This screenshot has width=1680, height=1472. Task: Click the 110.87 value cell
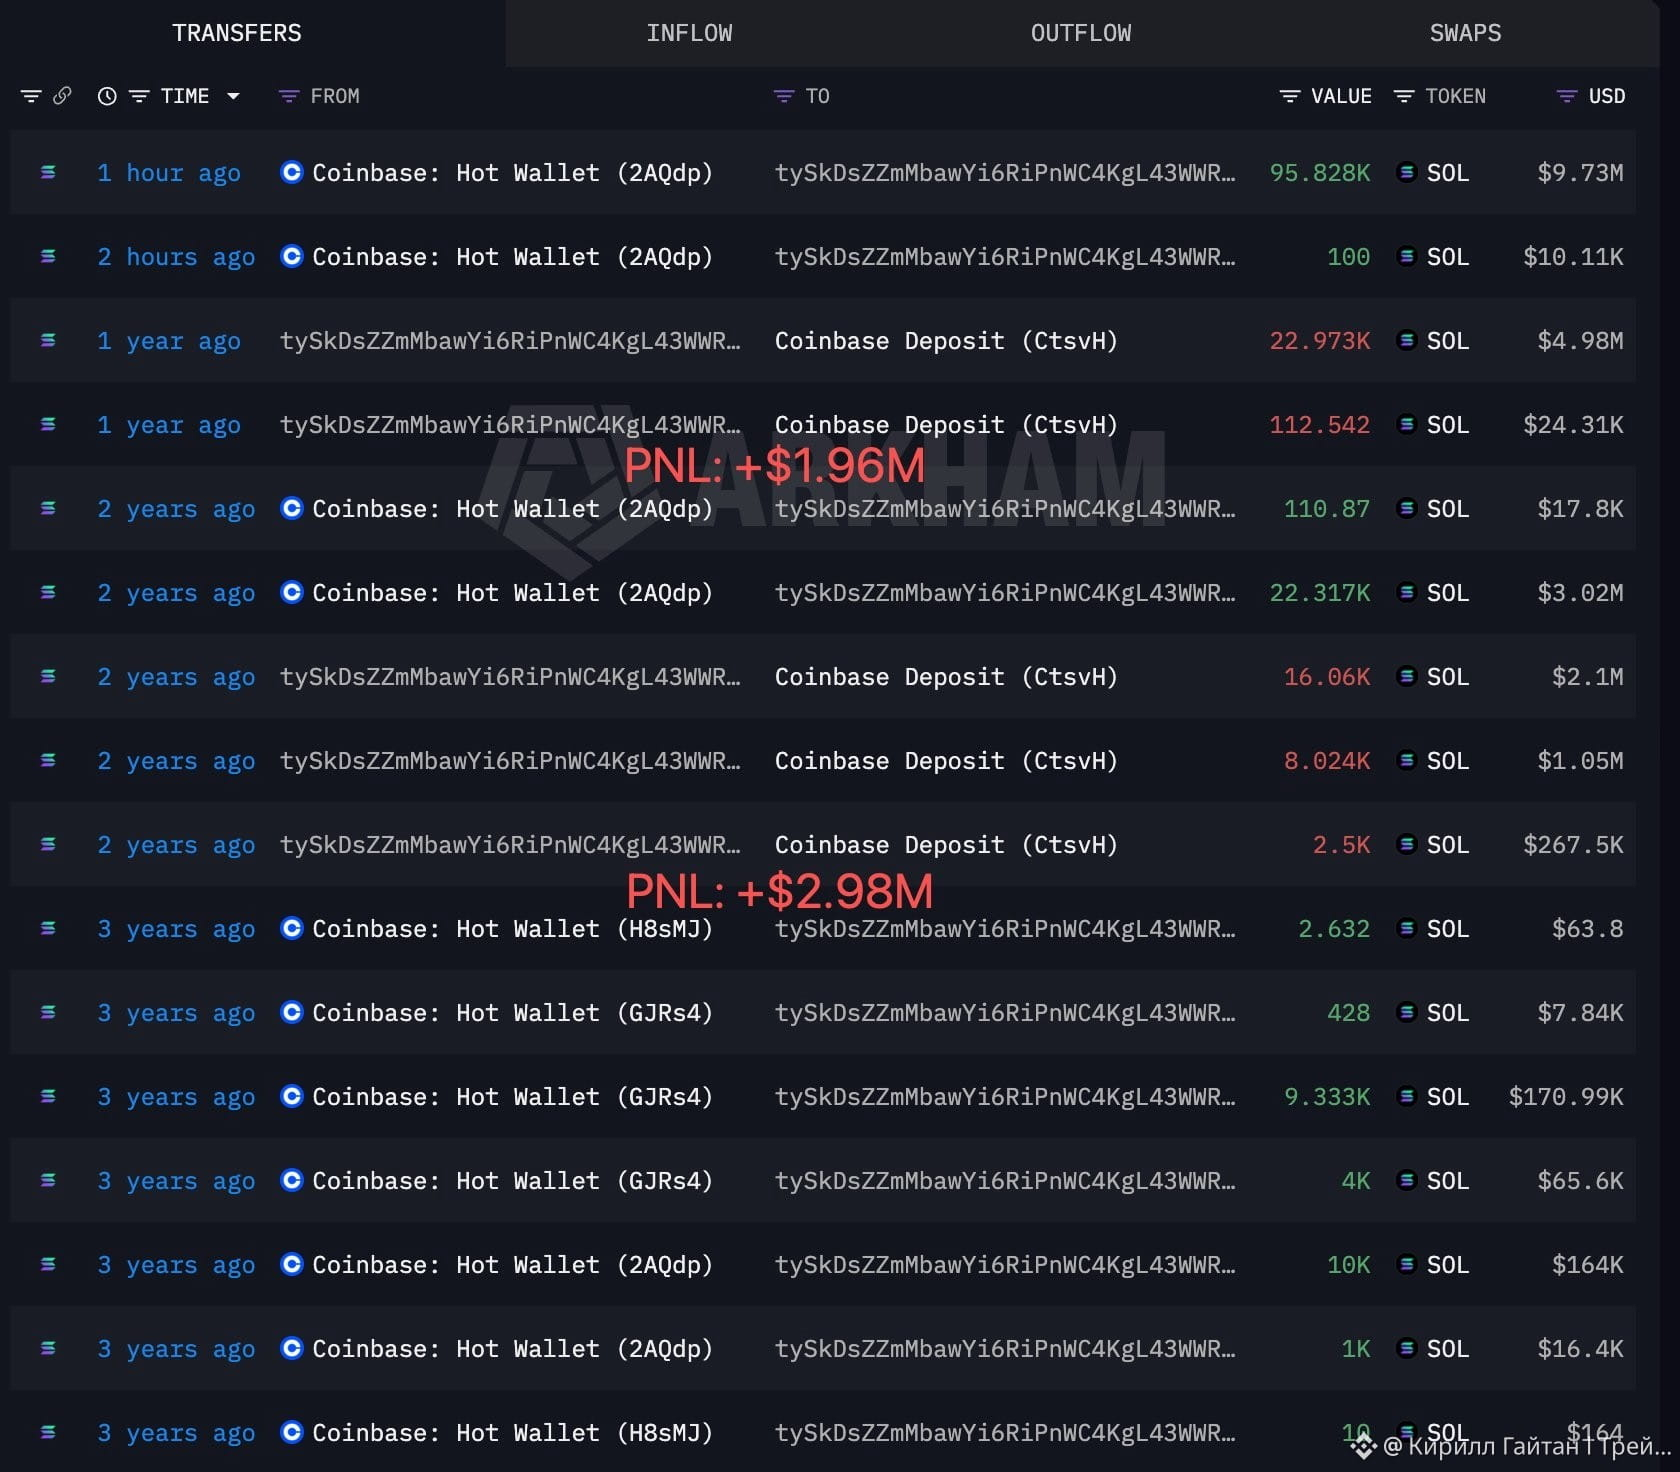click(1327, 509)
